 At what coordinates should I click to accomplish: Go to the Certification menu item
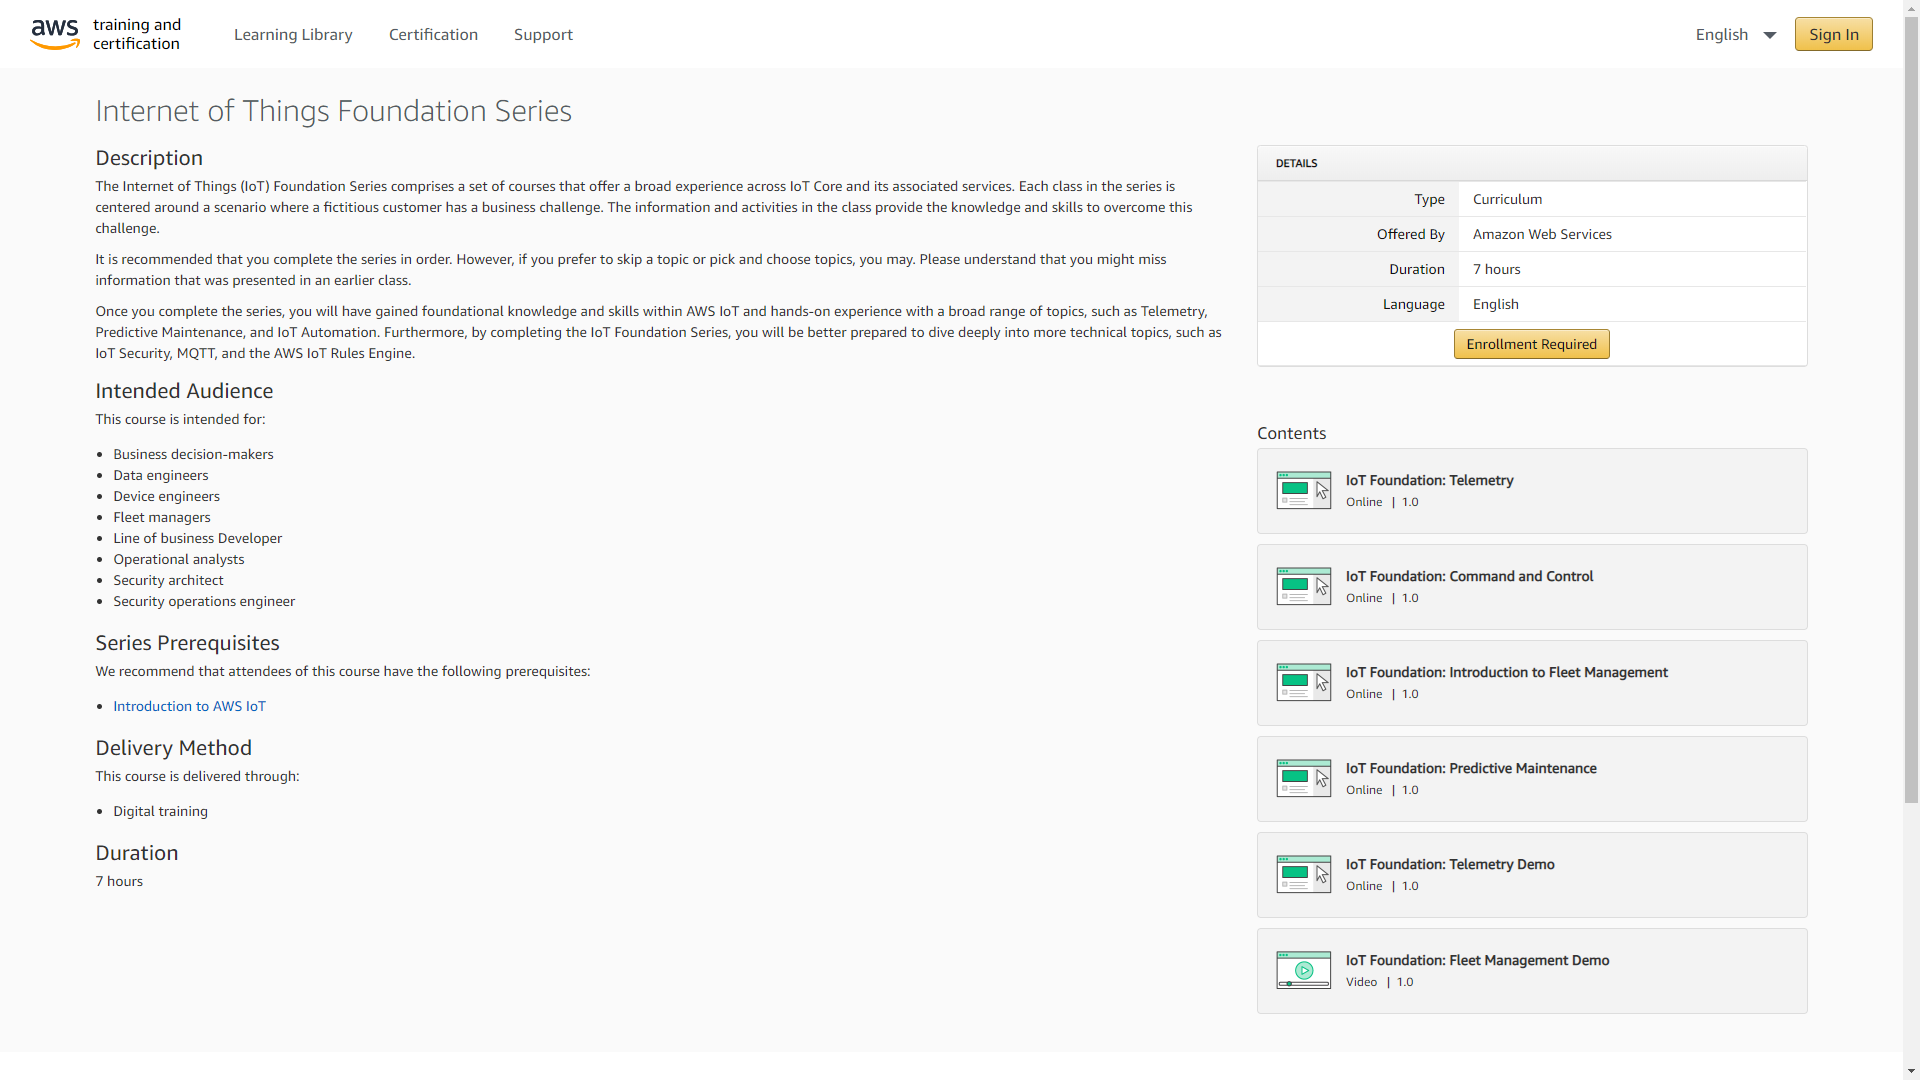pos(433,34)
